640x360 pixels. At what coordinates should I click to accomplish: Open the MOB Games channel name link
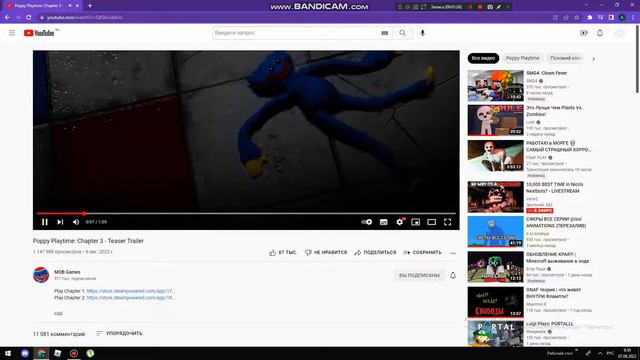(x=67, y=272)
